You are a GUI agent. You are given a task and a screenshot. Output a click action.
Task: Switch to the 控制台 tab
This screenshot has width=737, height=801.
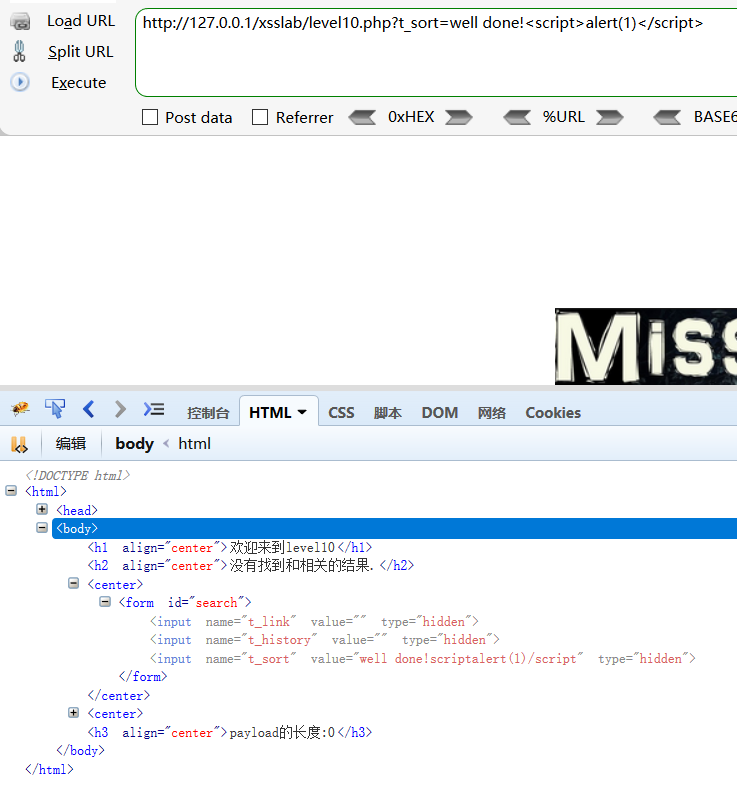(x=208, y=413)
